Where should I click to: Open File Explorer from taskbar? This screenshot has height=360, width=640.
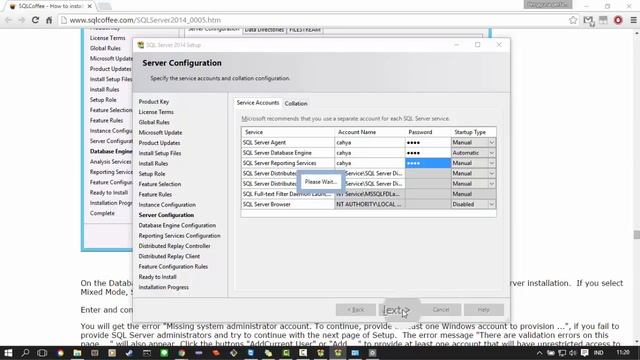pyautogui.click(x=77, y=353)
